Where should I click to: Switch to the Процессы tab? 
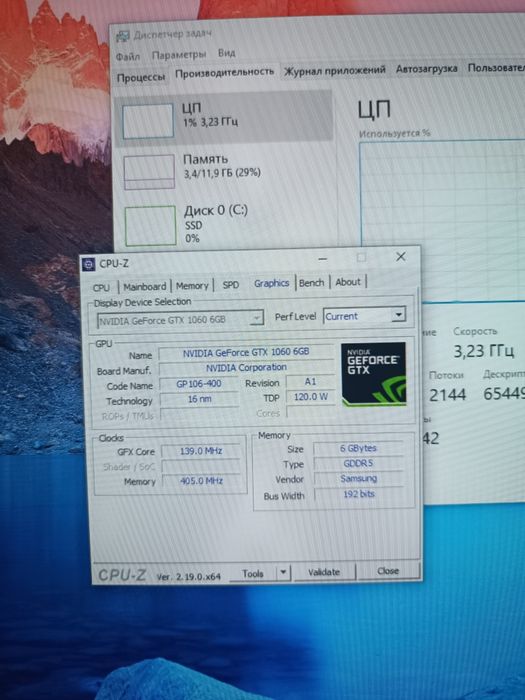click(x=141, y=77)
